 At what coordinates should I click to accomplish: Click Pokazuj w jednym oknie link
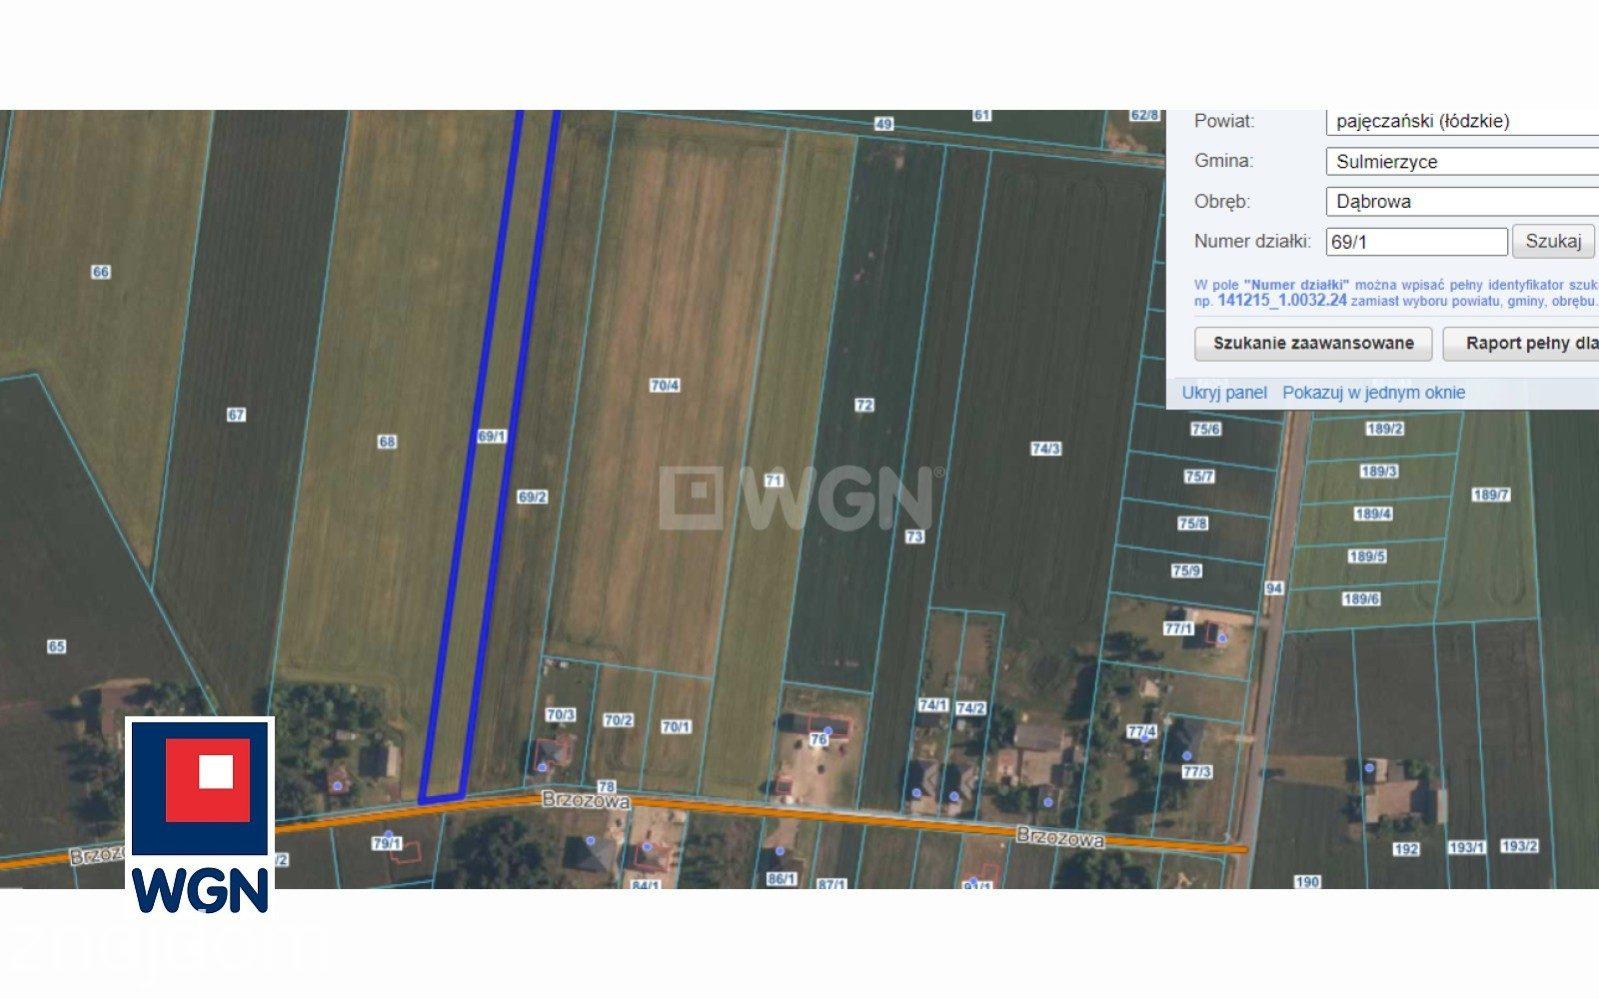point(1373,393)
